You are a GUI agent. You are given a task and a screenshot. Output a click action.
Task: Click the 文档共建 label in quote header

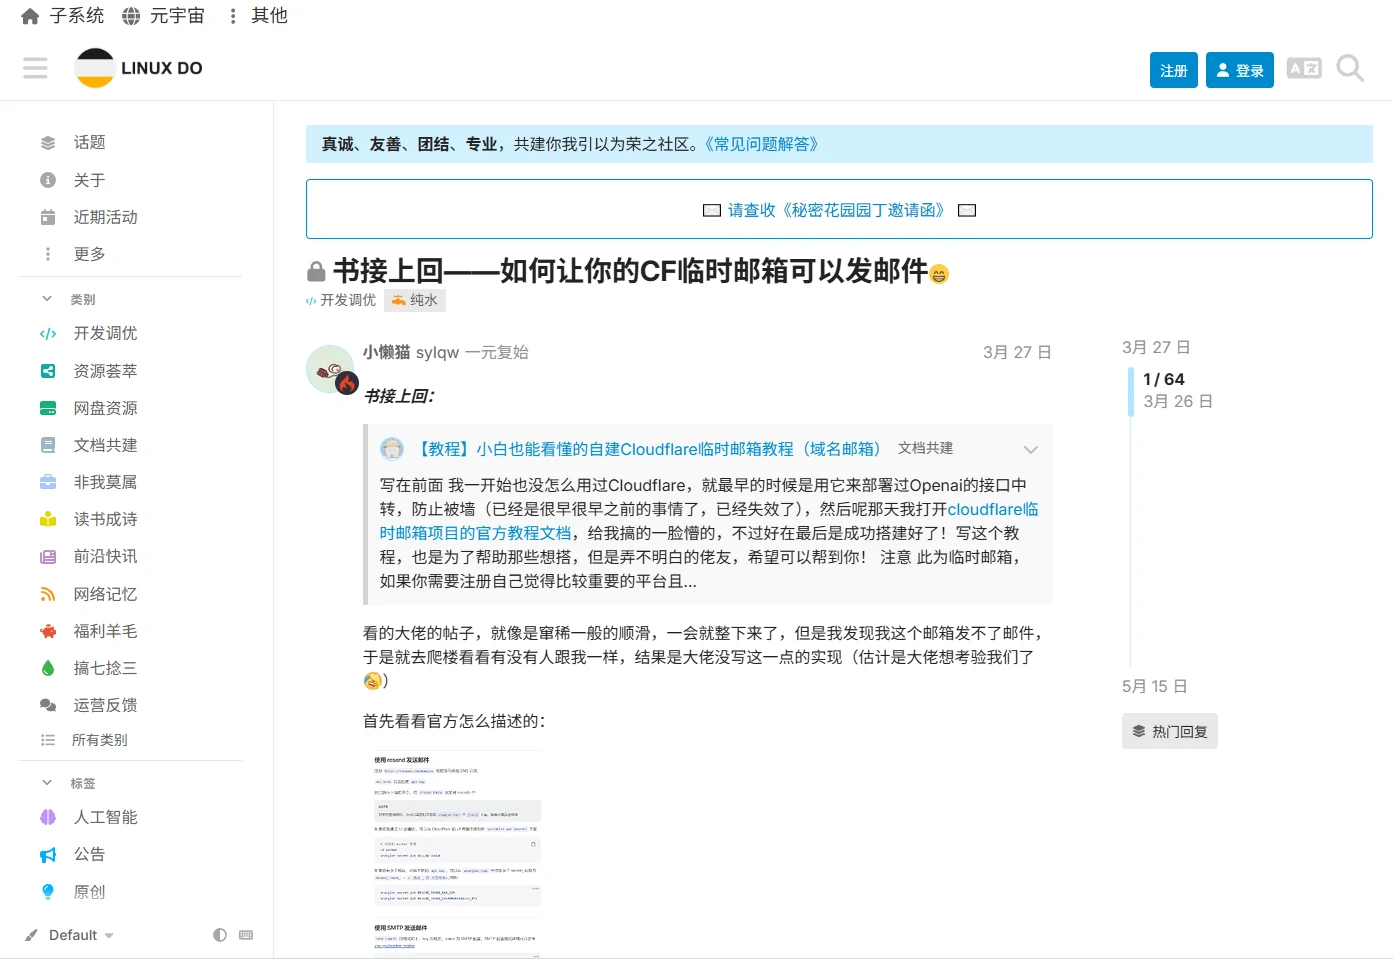[926, 448]
